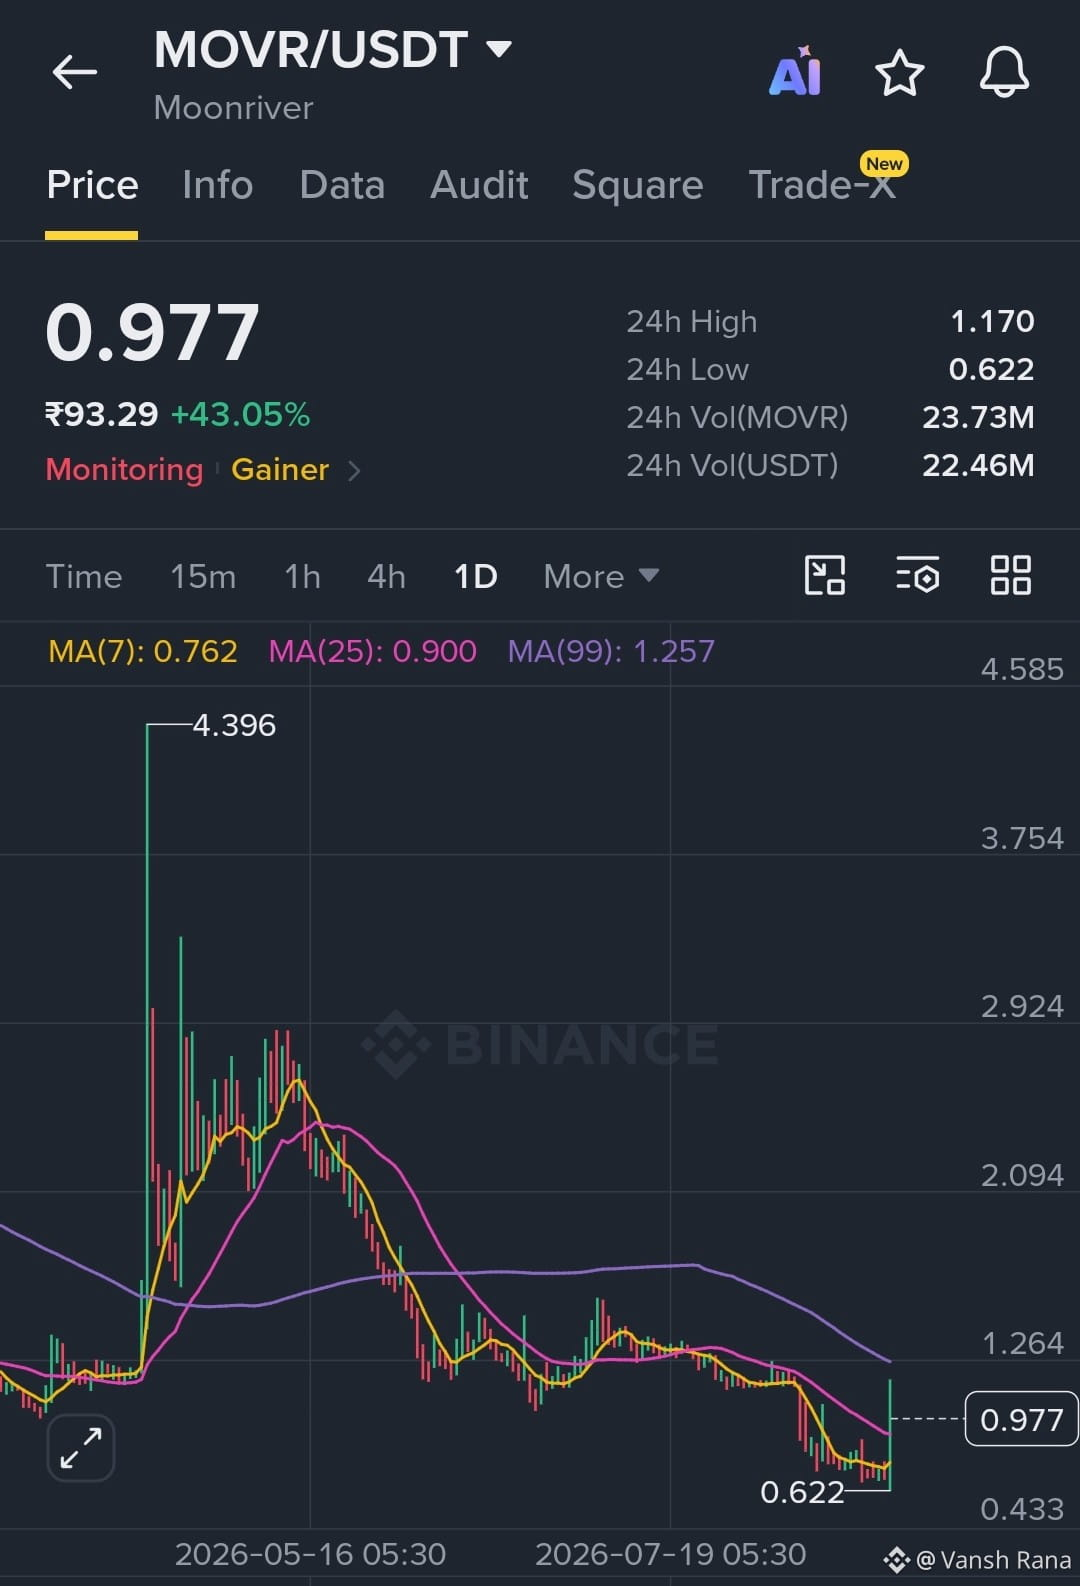Open the AI assistant icon
Image resolution: width=1080 pixels, height=1586 pixels.
pos(796,71)
